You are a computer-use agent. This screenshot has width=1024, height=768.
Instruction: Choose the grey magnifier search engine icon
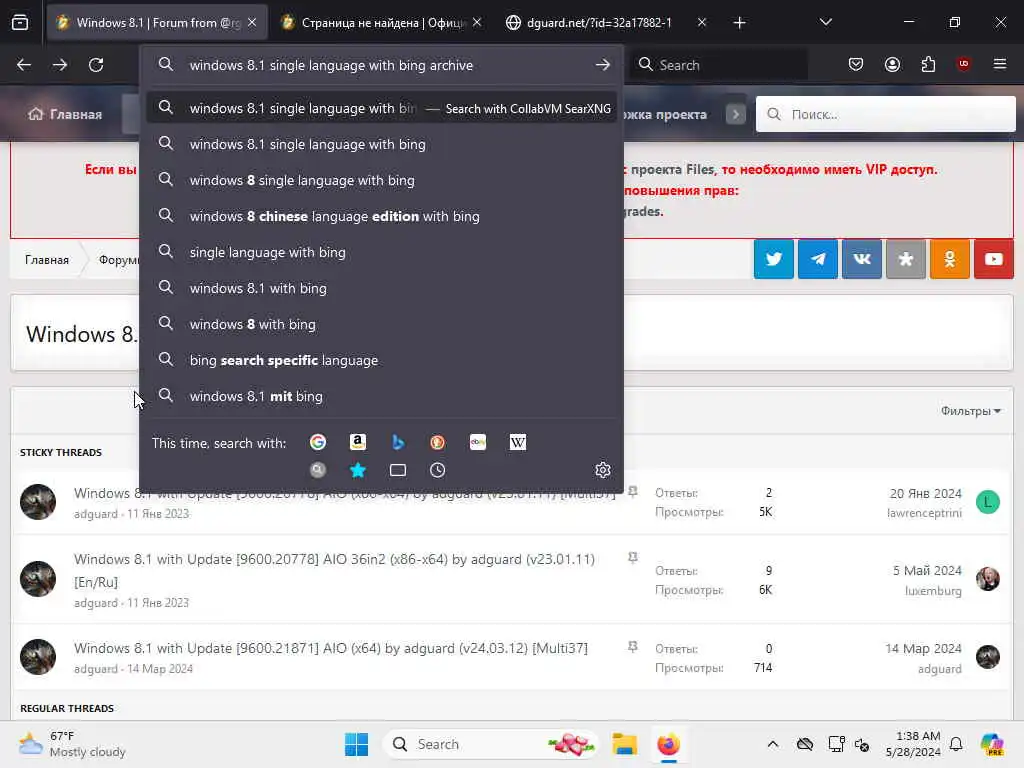pos(317,470)
